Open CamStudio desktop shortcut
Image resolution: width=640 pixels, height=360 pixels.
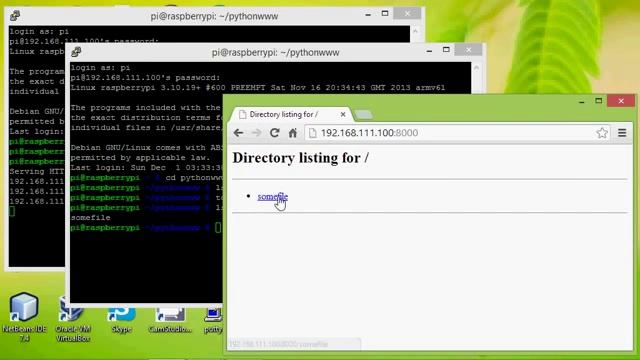170,320
